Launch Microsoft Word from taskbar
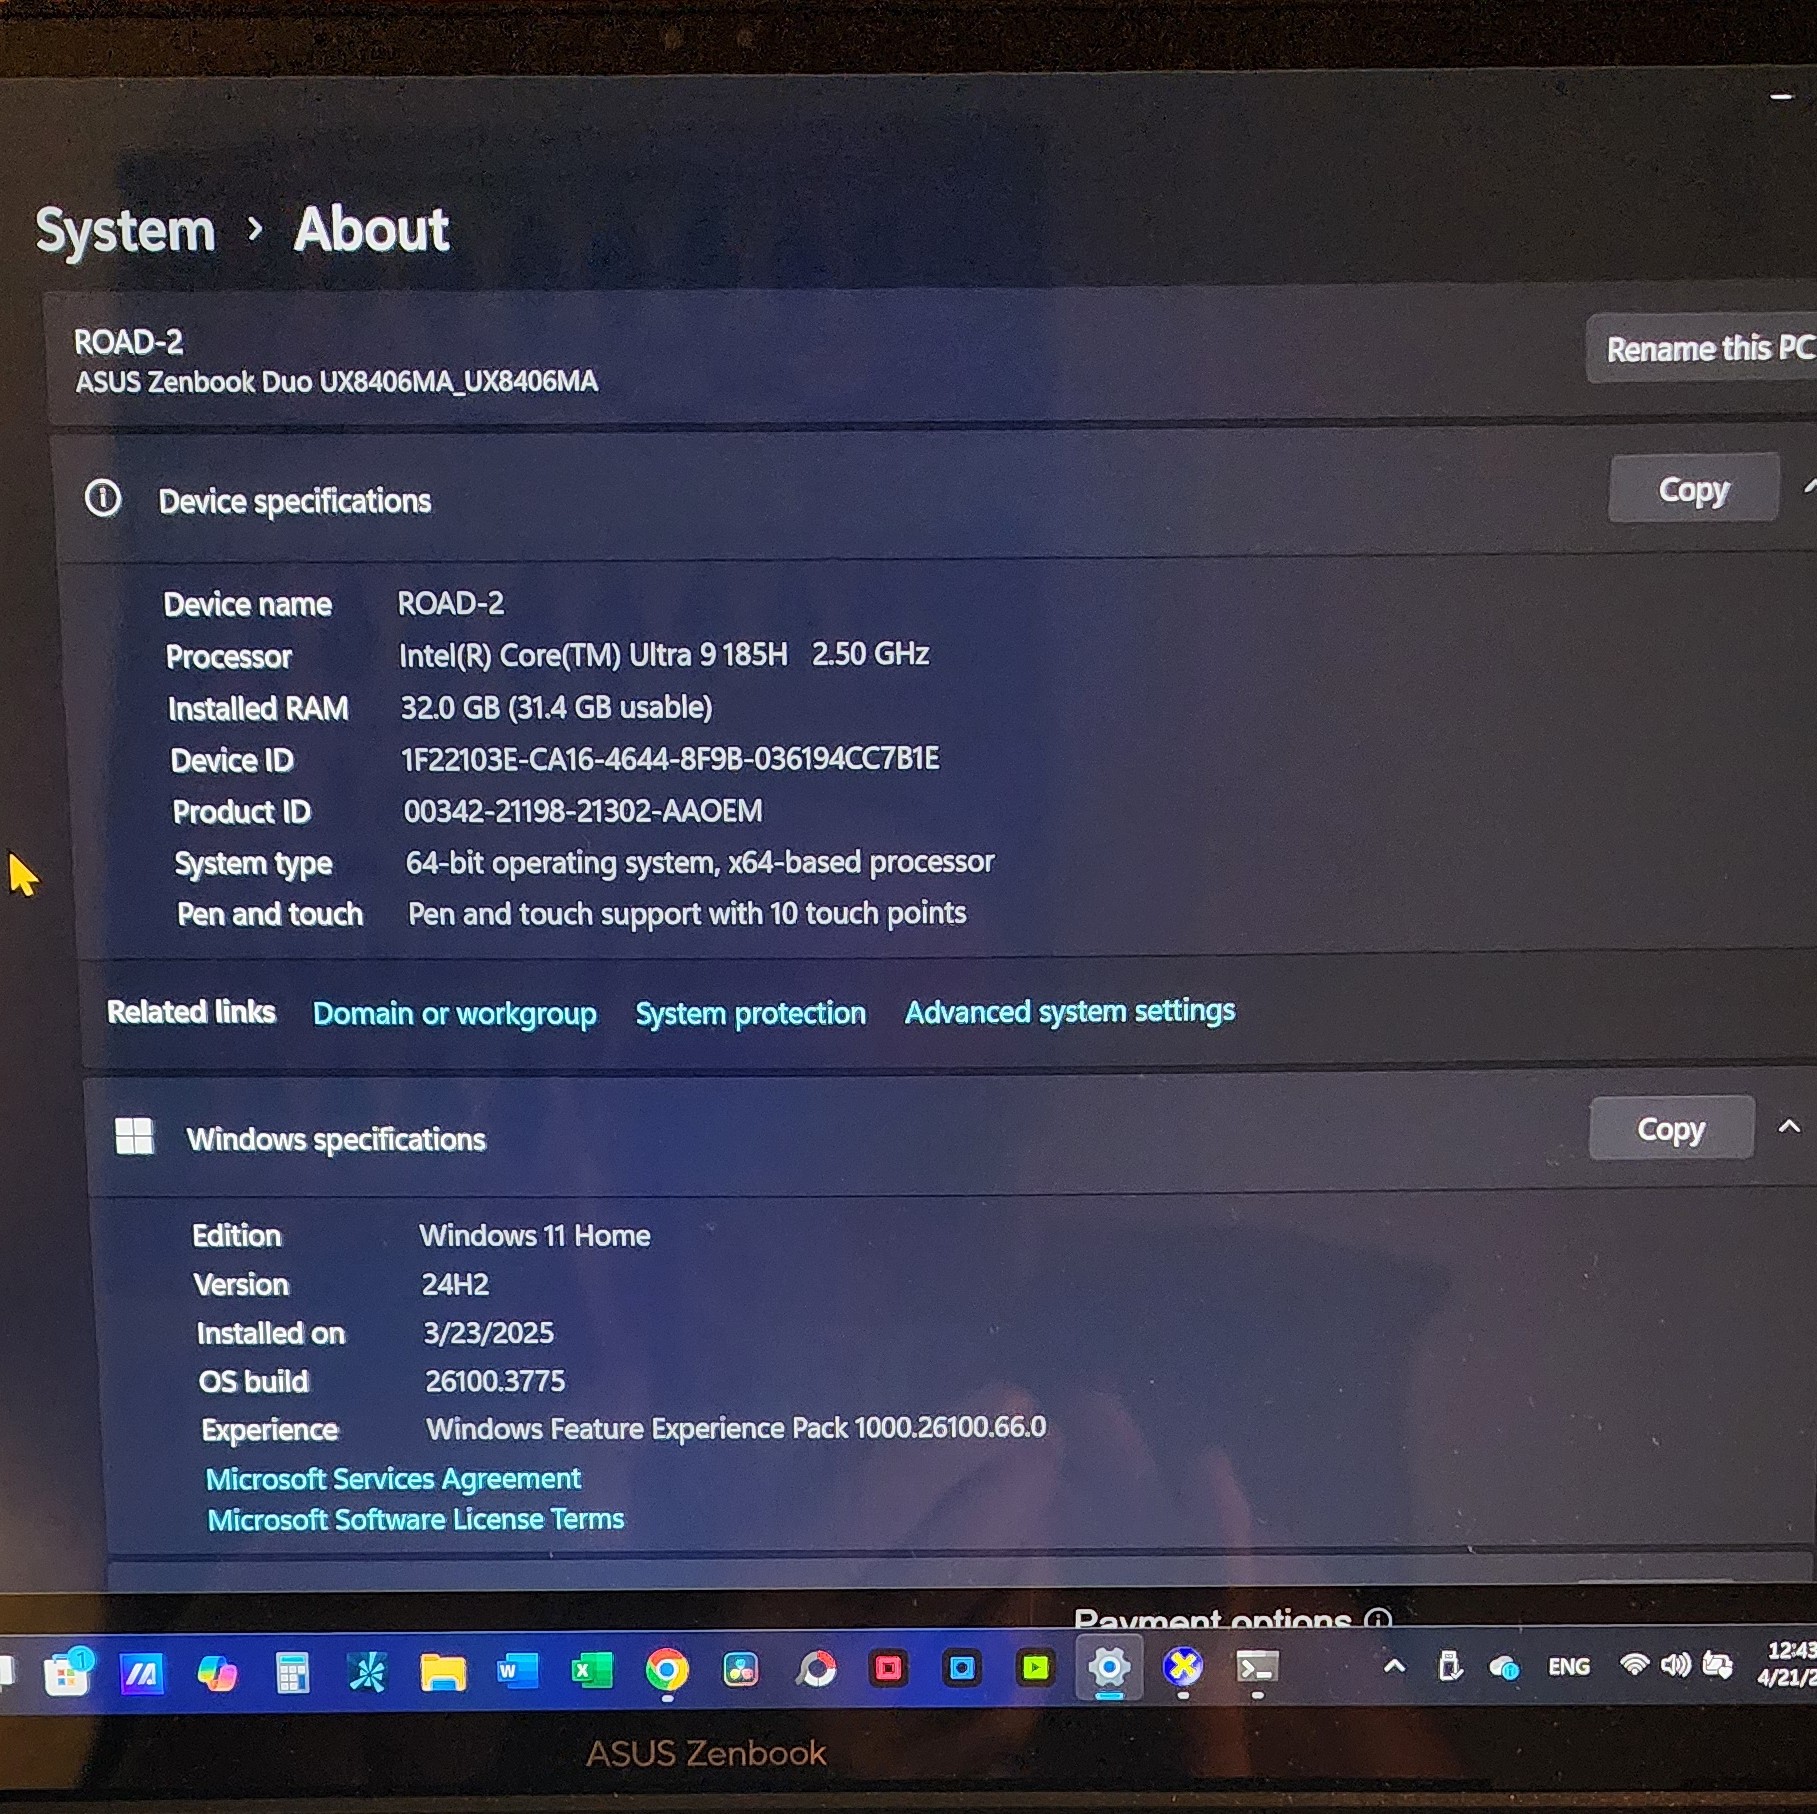Viewport: 1817px width, 1814px height. [517, 1670]
